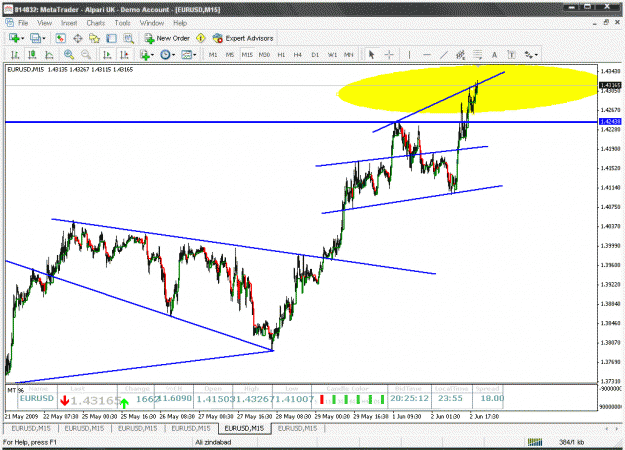
Task: Switch chart to M5 timeframe
Action: (x=230, y=55)
